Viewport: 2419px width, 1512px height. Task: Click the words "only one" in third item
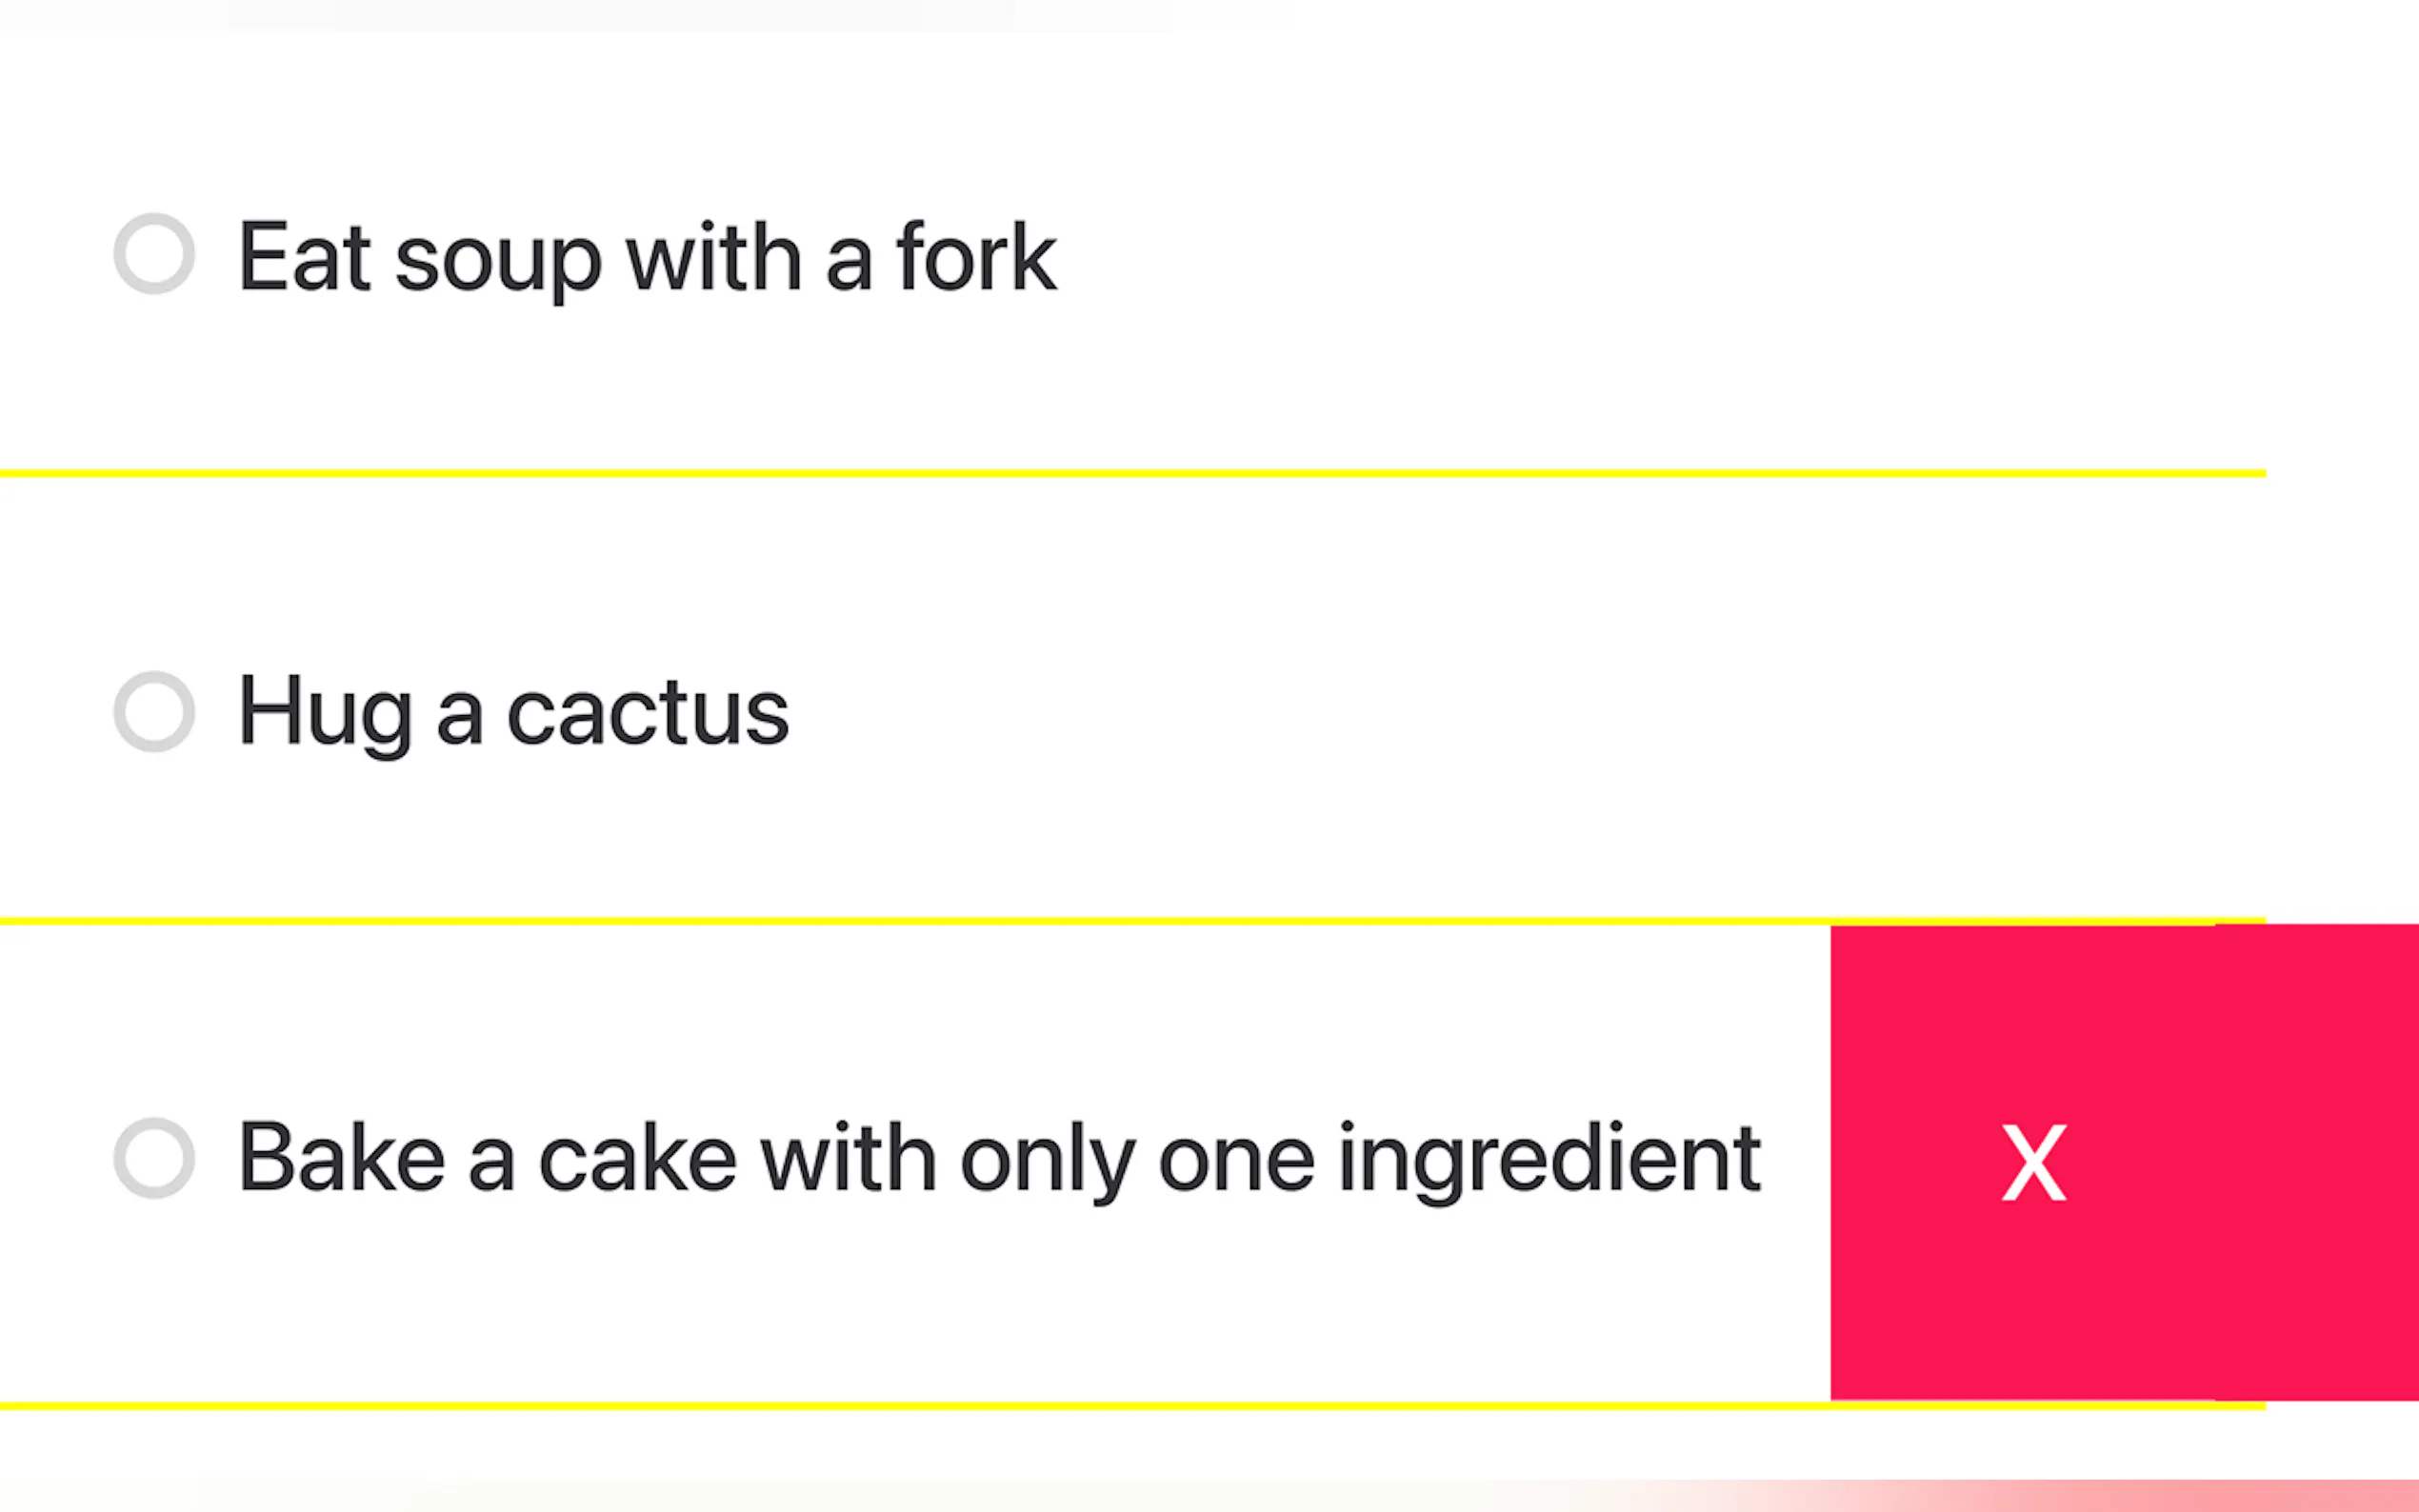coord(1136,1158)
